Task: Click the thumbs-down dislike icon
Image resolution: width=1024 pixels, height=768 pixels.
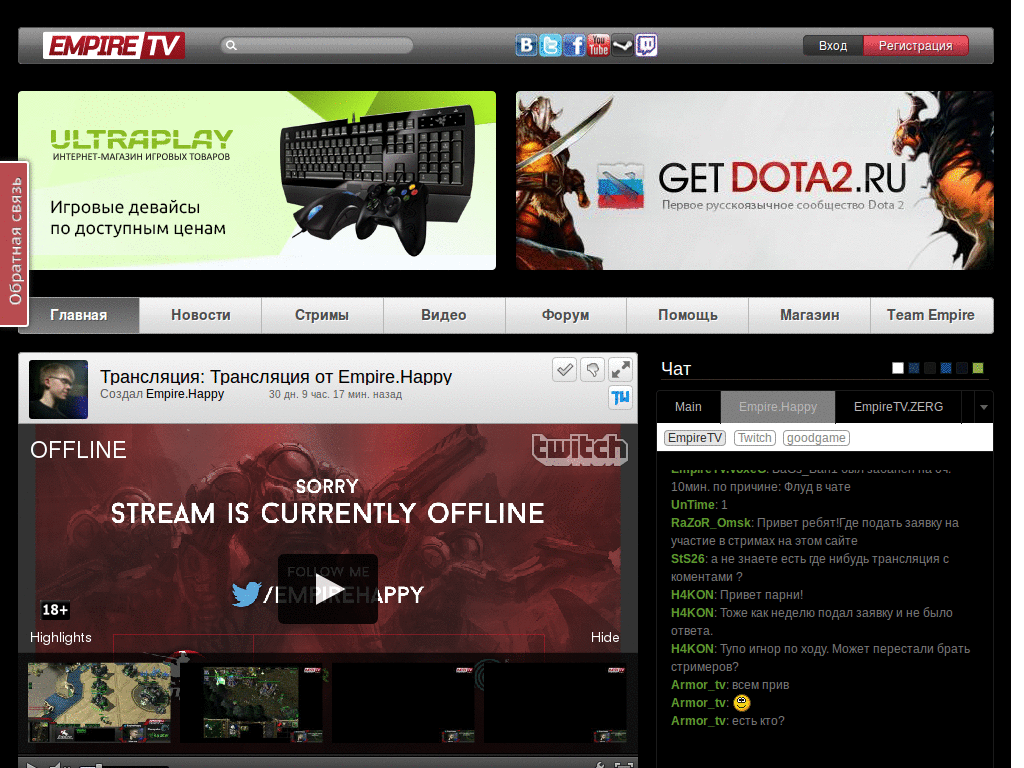Action: click(592, 370)
